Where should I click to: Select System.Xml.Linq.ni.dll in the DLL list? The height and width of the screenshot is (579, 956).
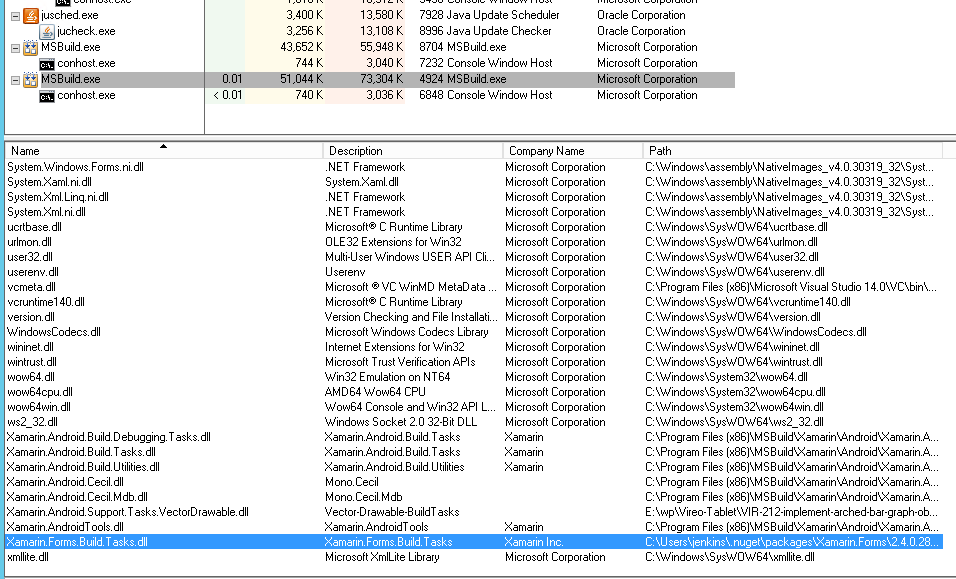tap(58, 197)
